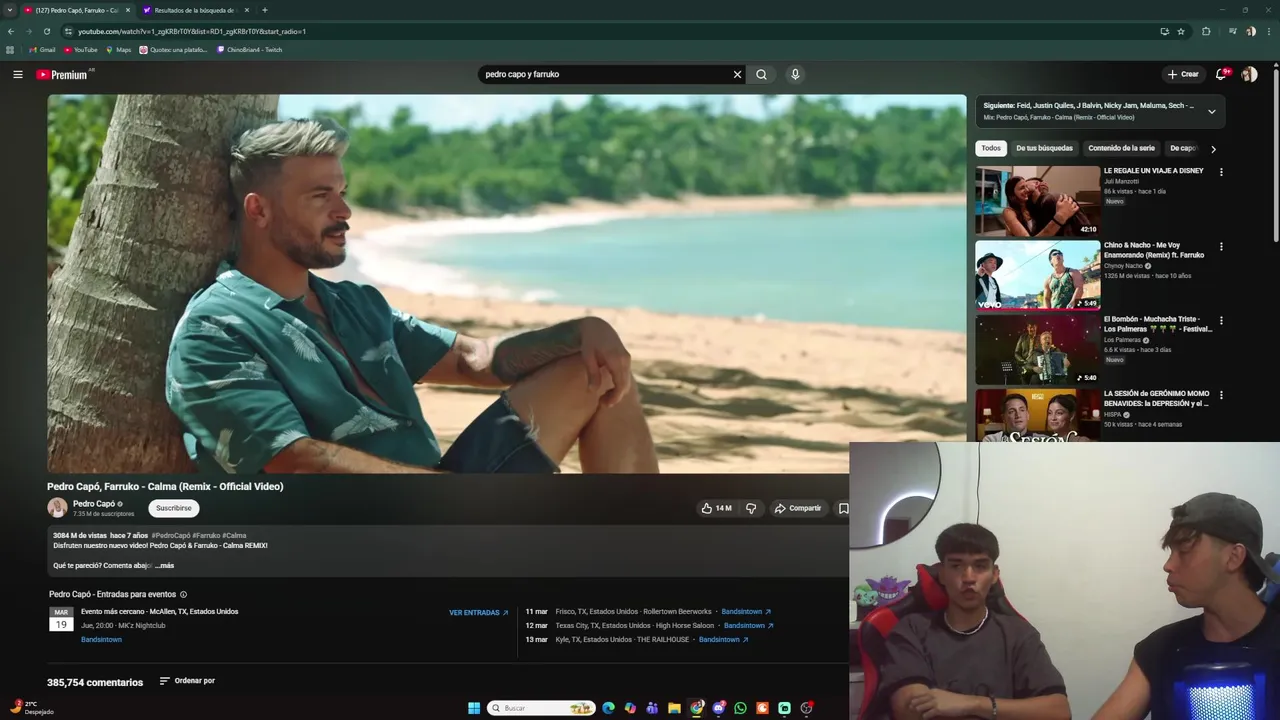The height and width of the screenshot is (720, 1280).
Task: Subscribe to Pedro Capó with Suscribirse
Action: pos(173,508)
